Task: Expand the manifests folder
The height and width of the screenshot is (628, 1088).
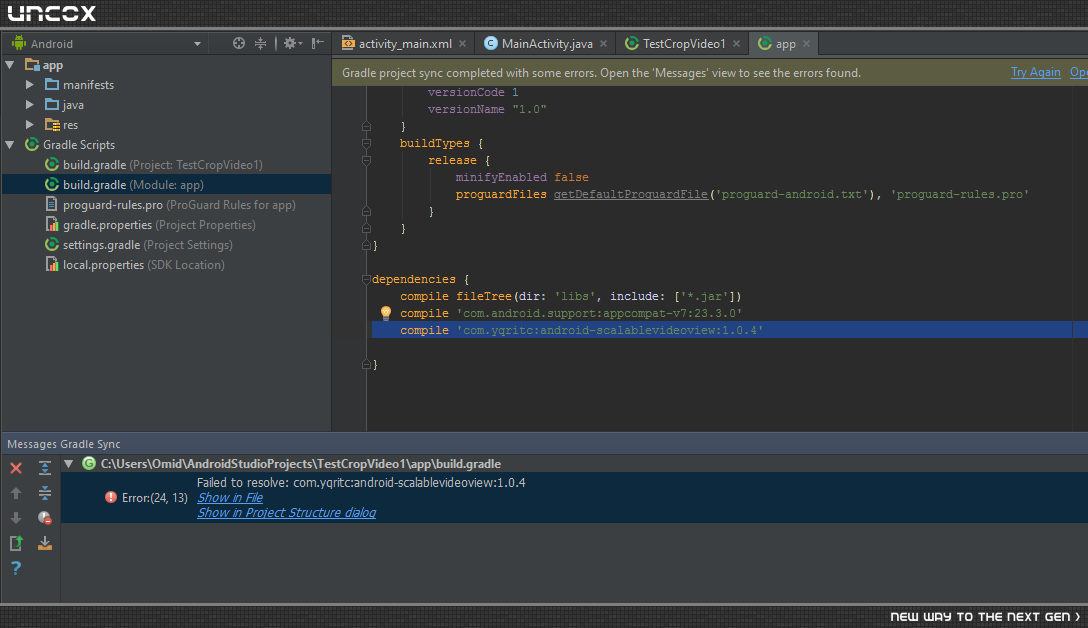Action: coord(30,85)
